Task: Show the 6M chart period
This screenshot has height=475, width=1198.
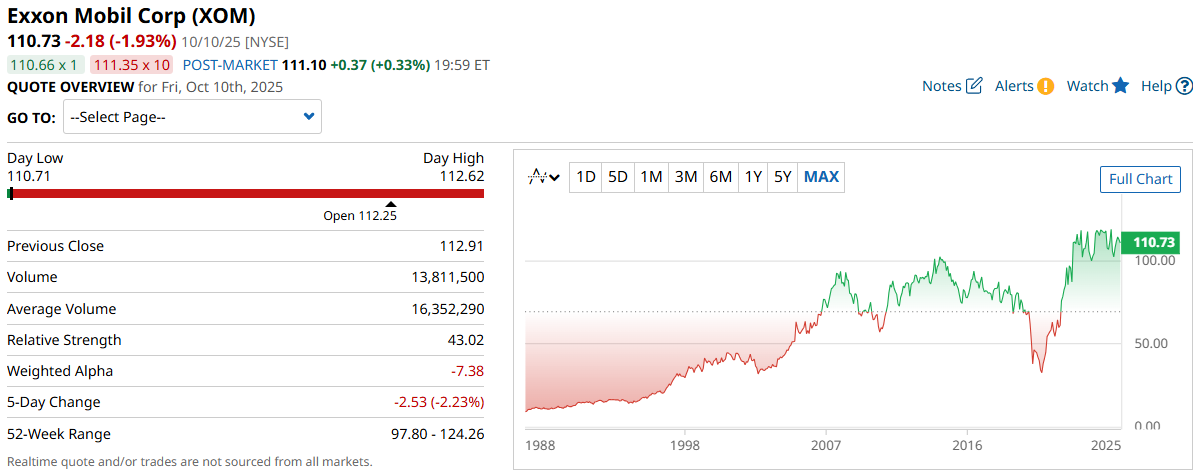Action: click(x=720, y=177)
